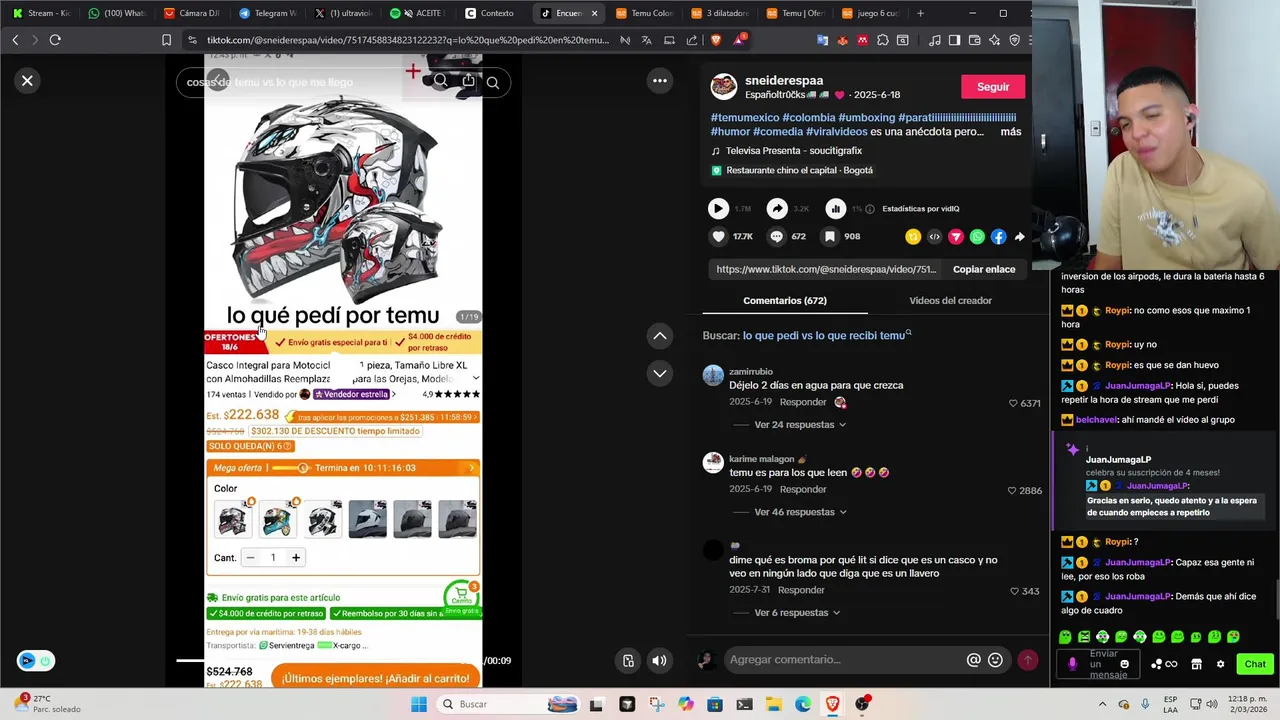The height and width of the screenshot is (720, 1280).
Task: Share the video to WhatsApp
Action: pyautogui.click(x=977, y=237)
